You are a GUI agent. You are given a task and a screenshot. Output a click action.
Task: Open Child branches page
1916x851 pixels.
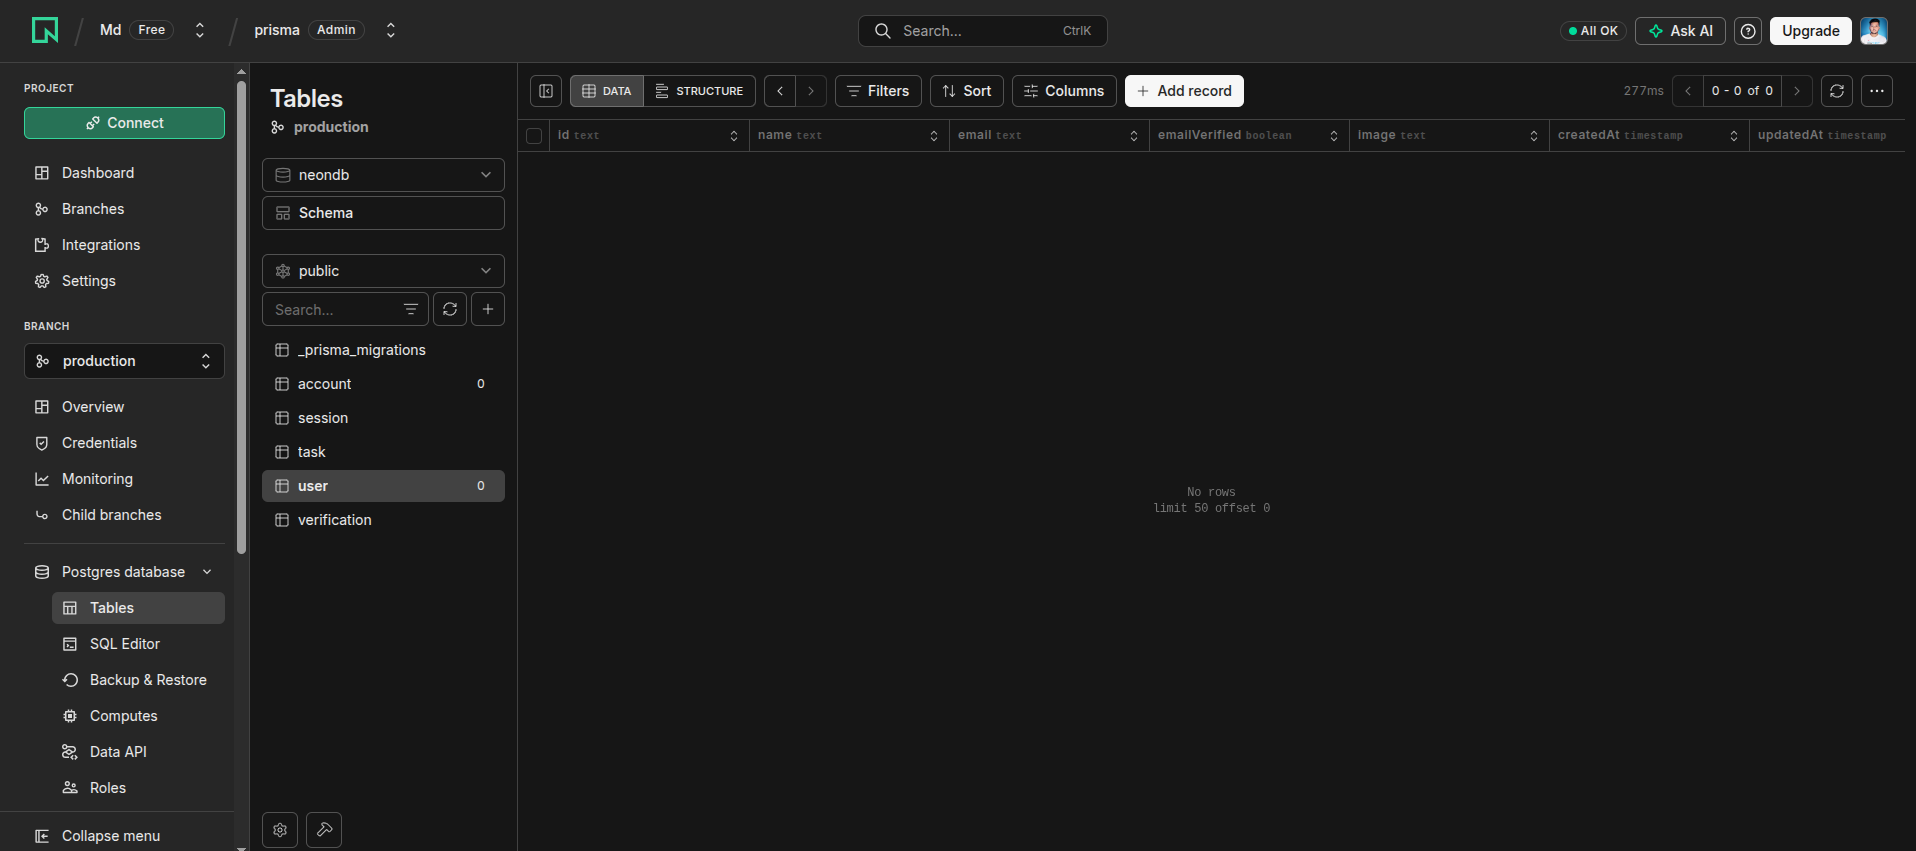(124, 515)
